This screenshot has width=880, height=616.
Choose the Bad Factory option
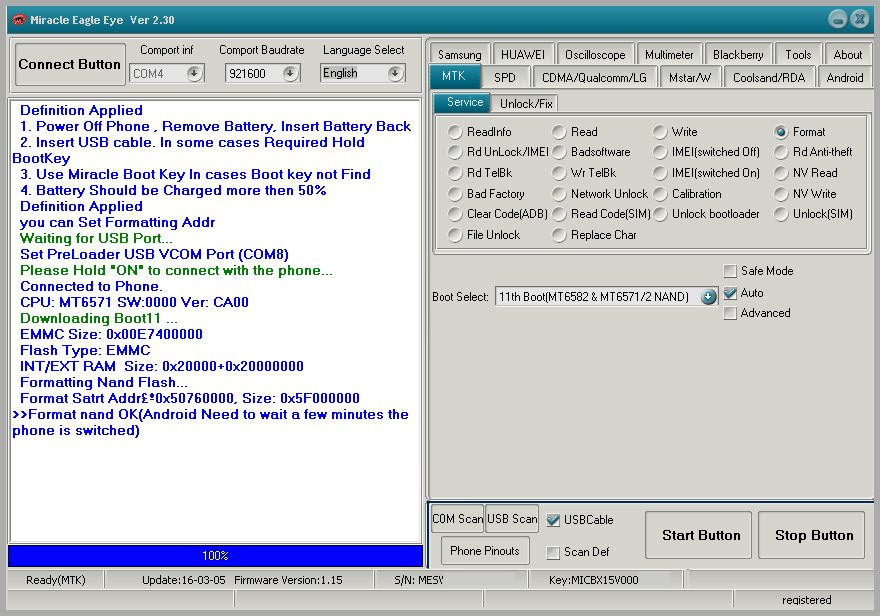[487, 194]
